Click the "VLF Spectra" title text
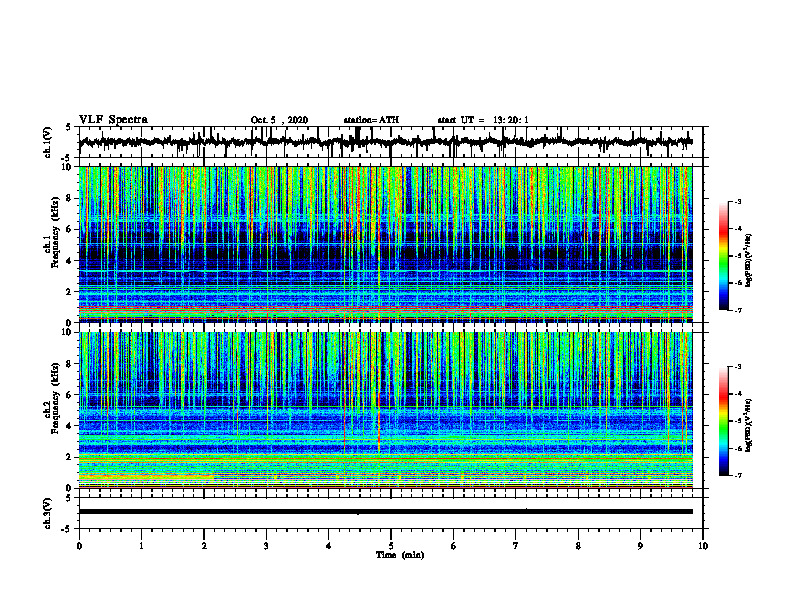The height and width of the screenshot is (612, 792). (113, 119)
